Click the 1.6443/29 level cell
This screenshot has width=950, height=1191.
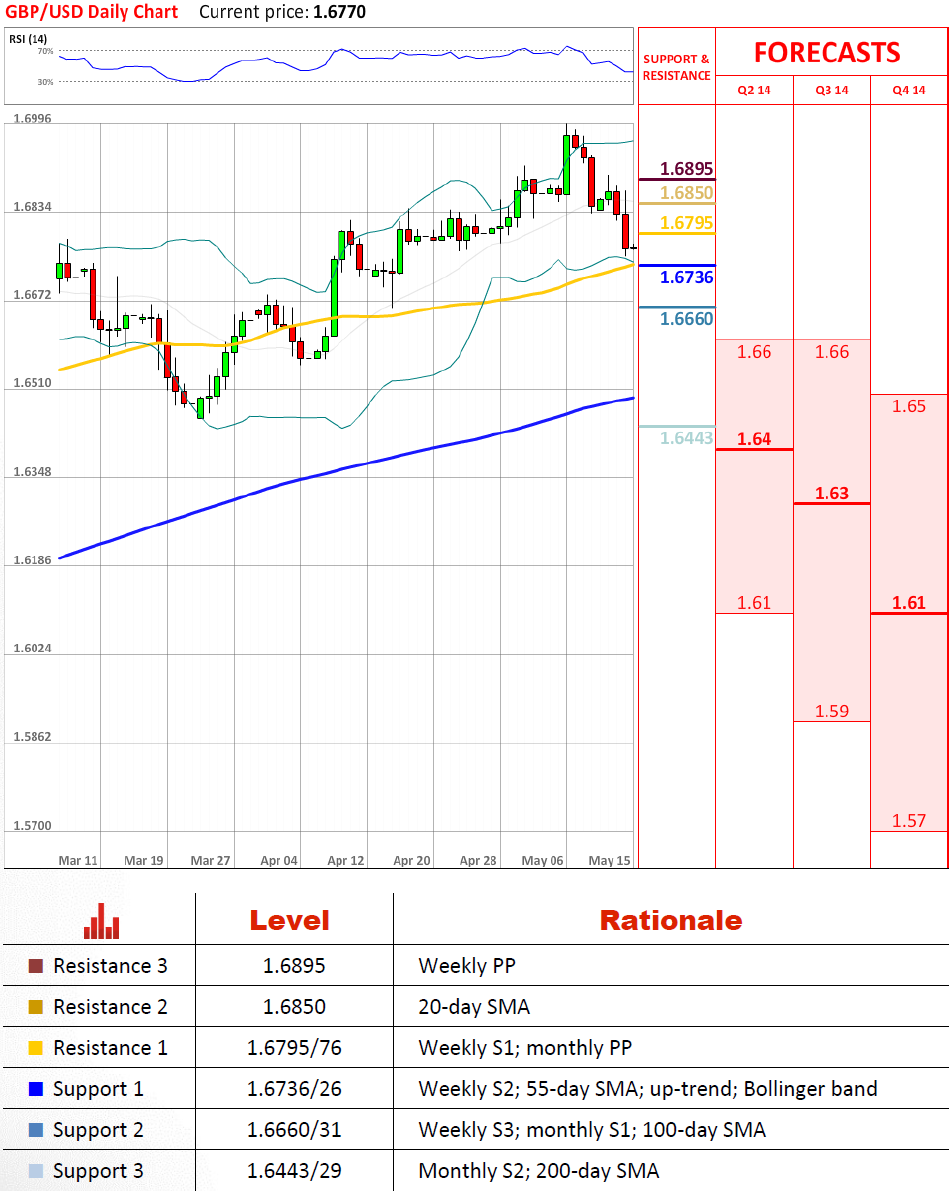[294, 1171]
